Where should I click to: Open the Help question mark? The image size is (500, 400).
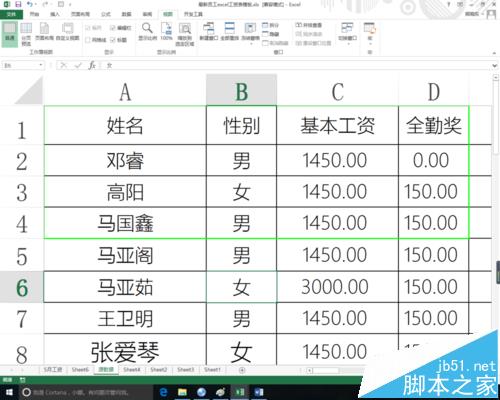[449, 4]
